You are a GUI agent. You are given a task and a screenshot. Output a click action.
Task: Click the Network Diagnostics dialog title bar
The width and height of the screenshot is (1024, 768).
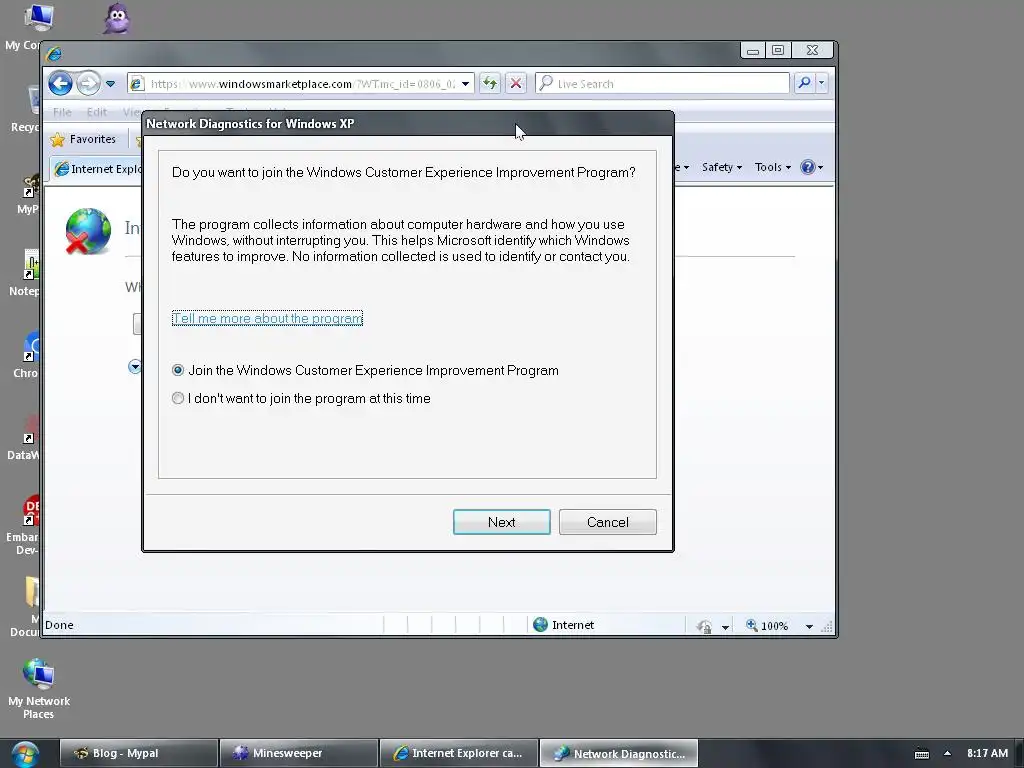pyautogui.click(x=408, y=123)
